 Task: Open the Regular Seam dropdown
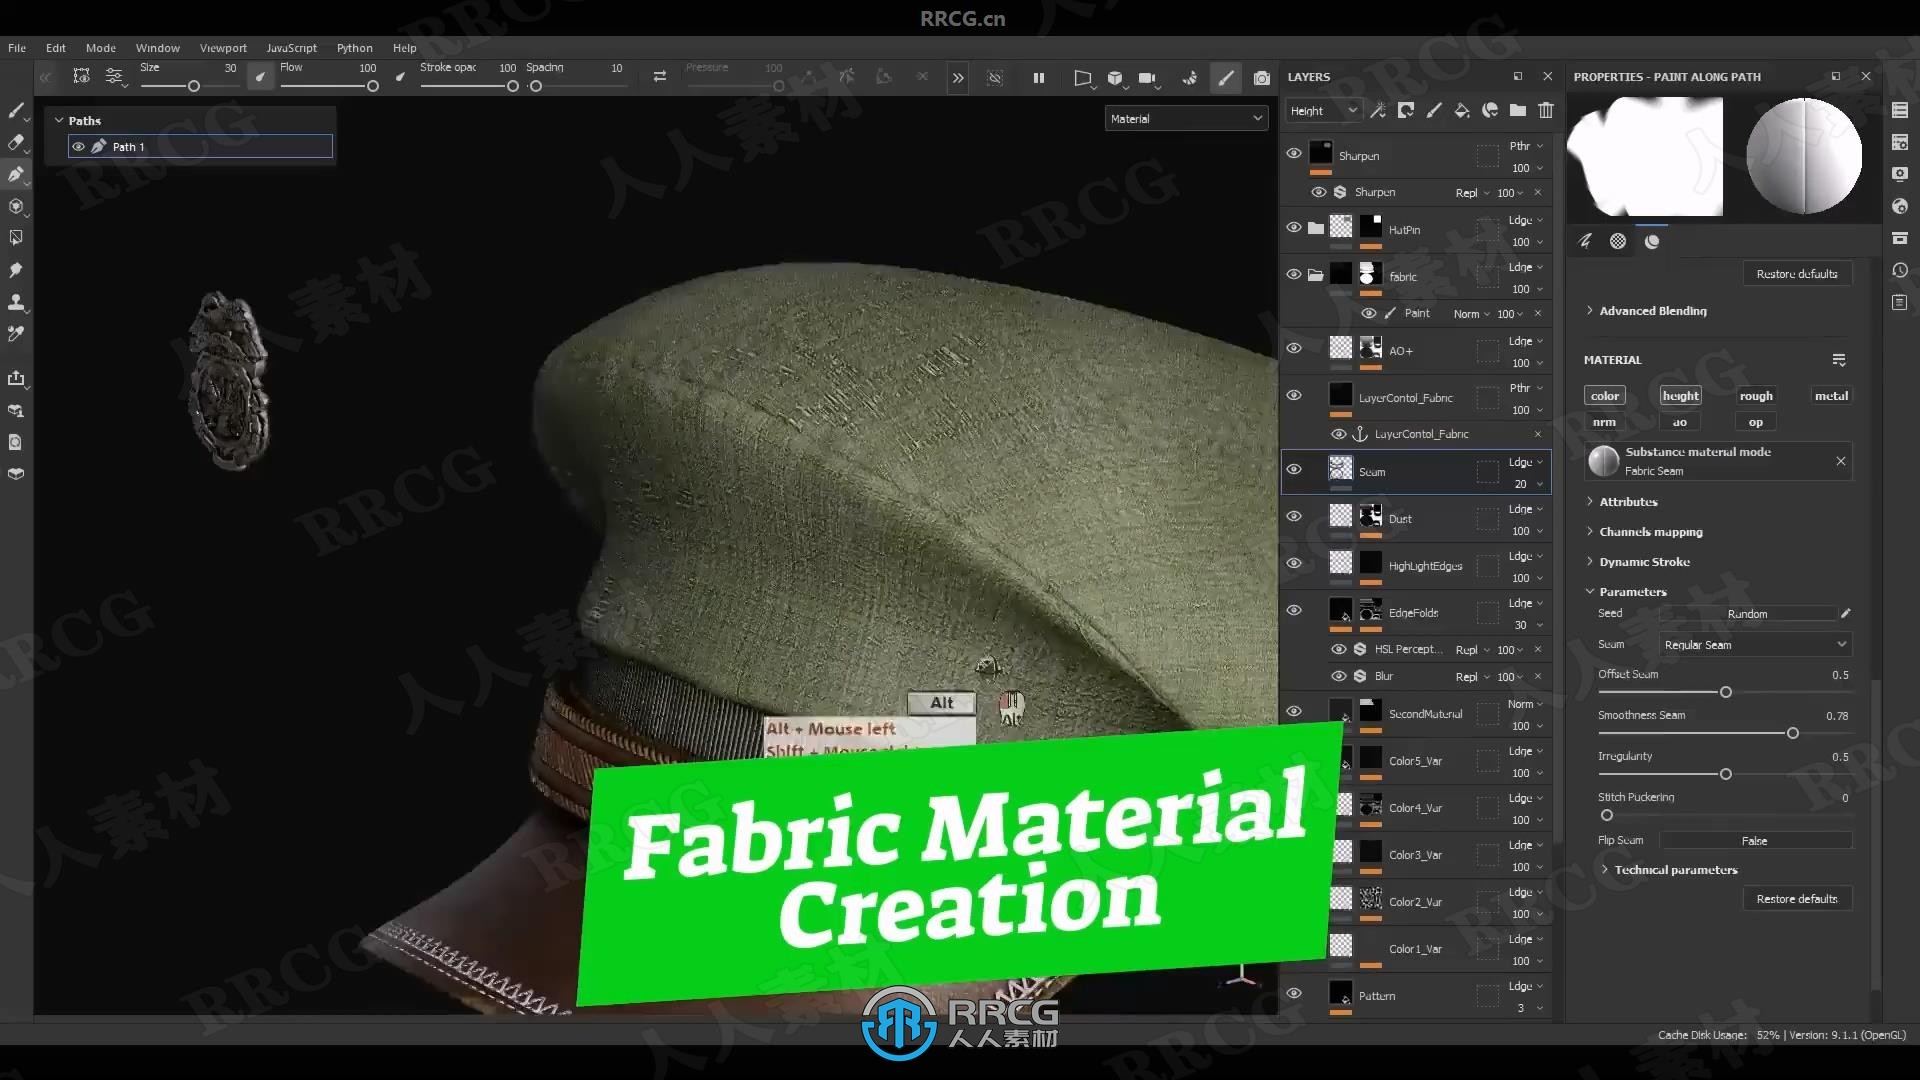pyautogui.click(x=1755, y=645)
